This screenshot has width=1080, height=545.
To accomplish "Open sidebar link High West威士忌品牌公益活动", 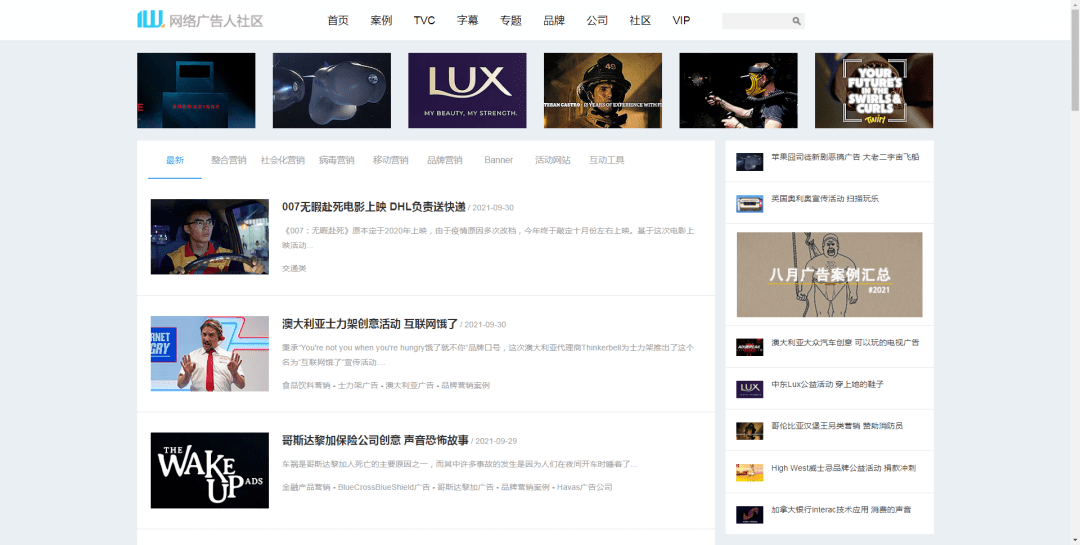I will tap(843, 468).
